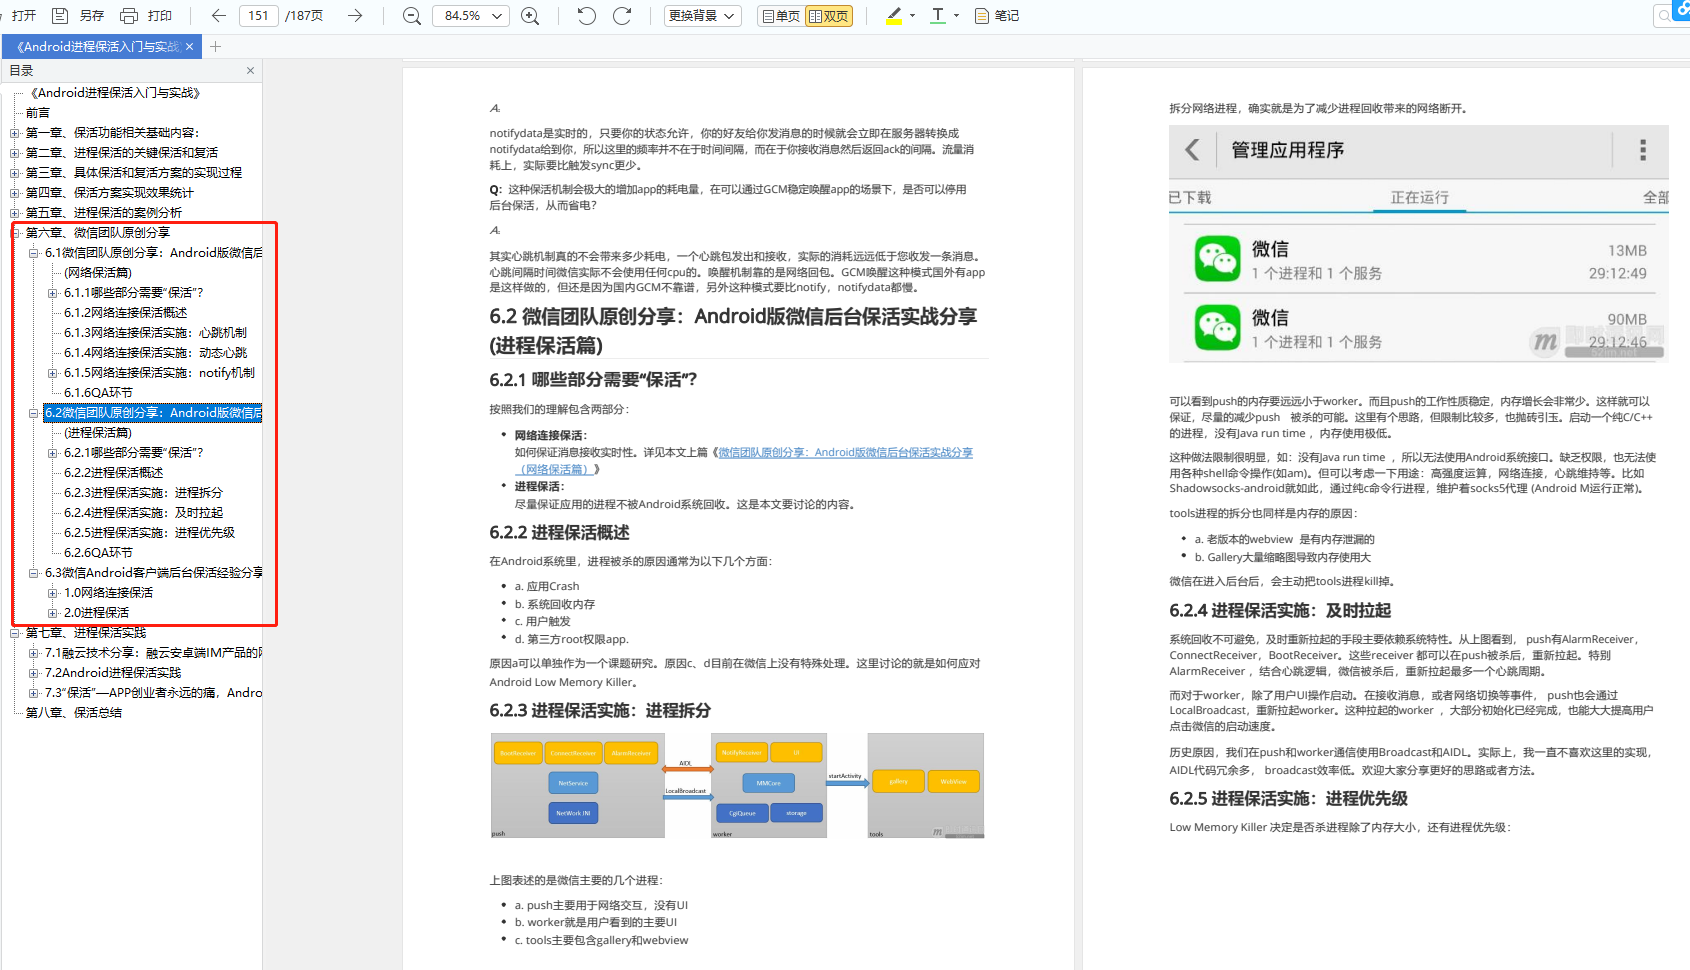This screenshot has width=1690, height=970.
Task: Expand 第三章 具体保活和复活方案的实现过程
Action: pyautogui.click(x=15, y=173)
